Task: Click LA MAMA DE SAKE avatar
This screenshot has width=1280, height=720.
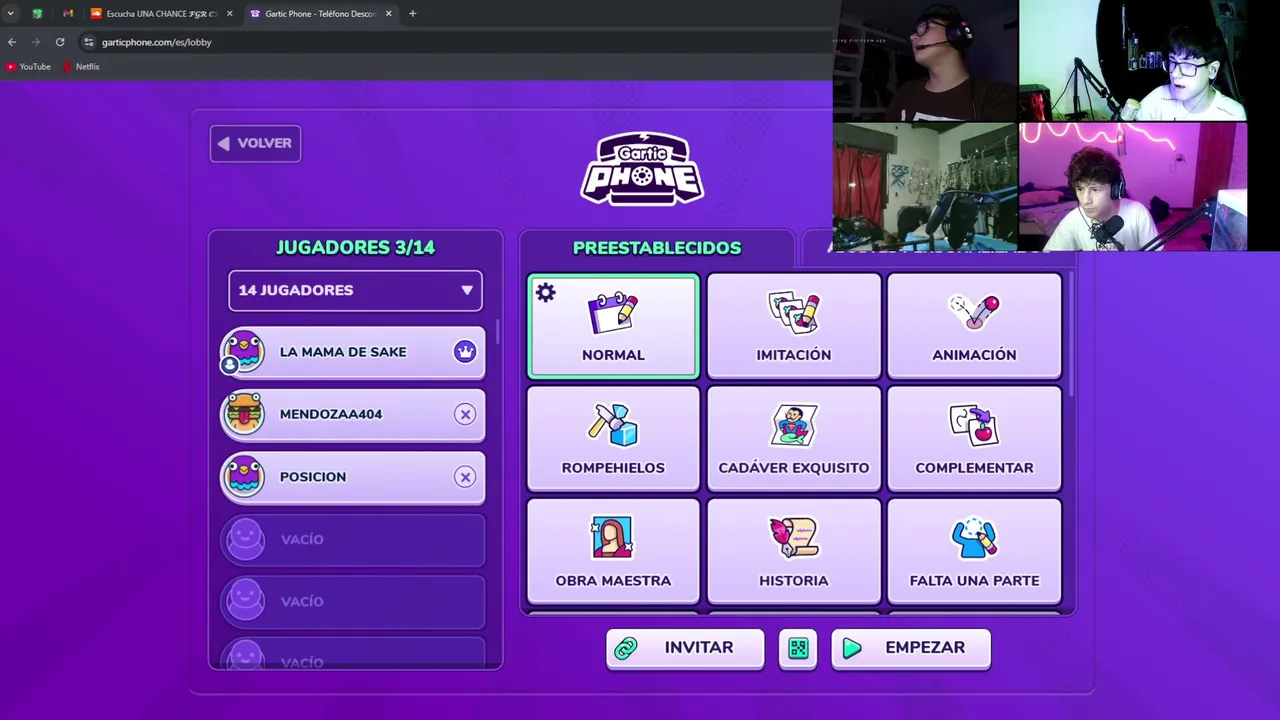Action: point(244,352)
